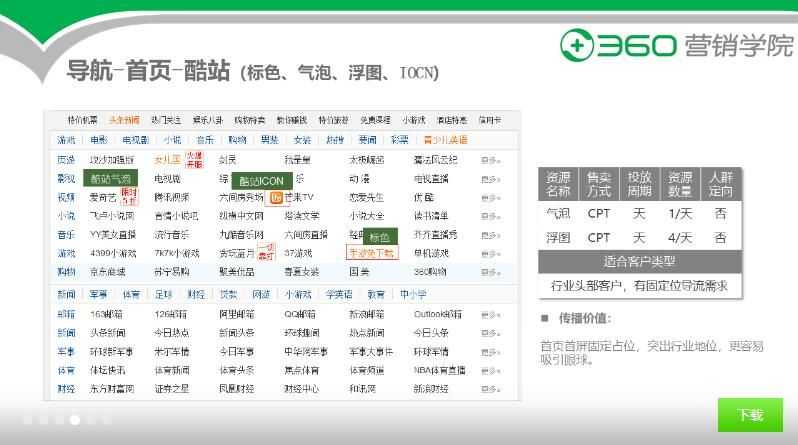Open the 京东商城 link
798x445 pixels.
click(107, 272)
